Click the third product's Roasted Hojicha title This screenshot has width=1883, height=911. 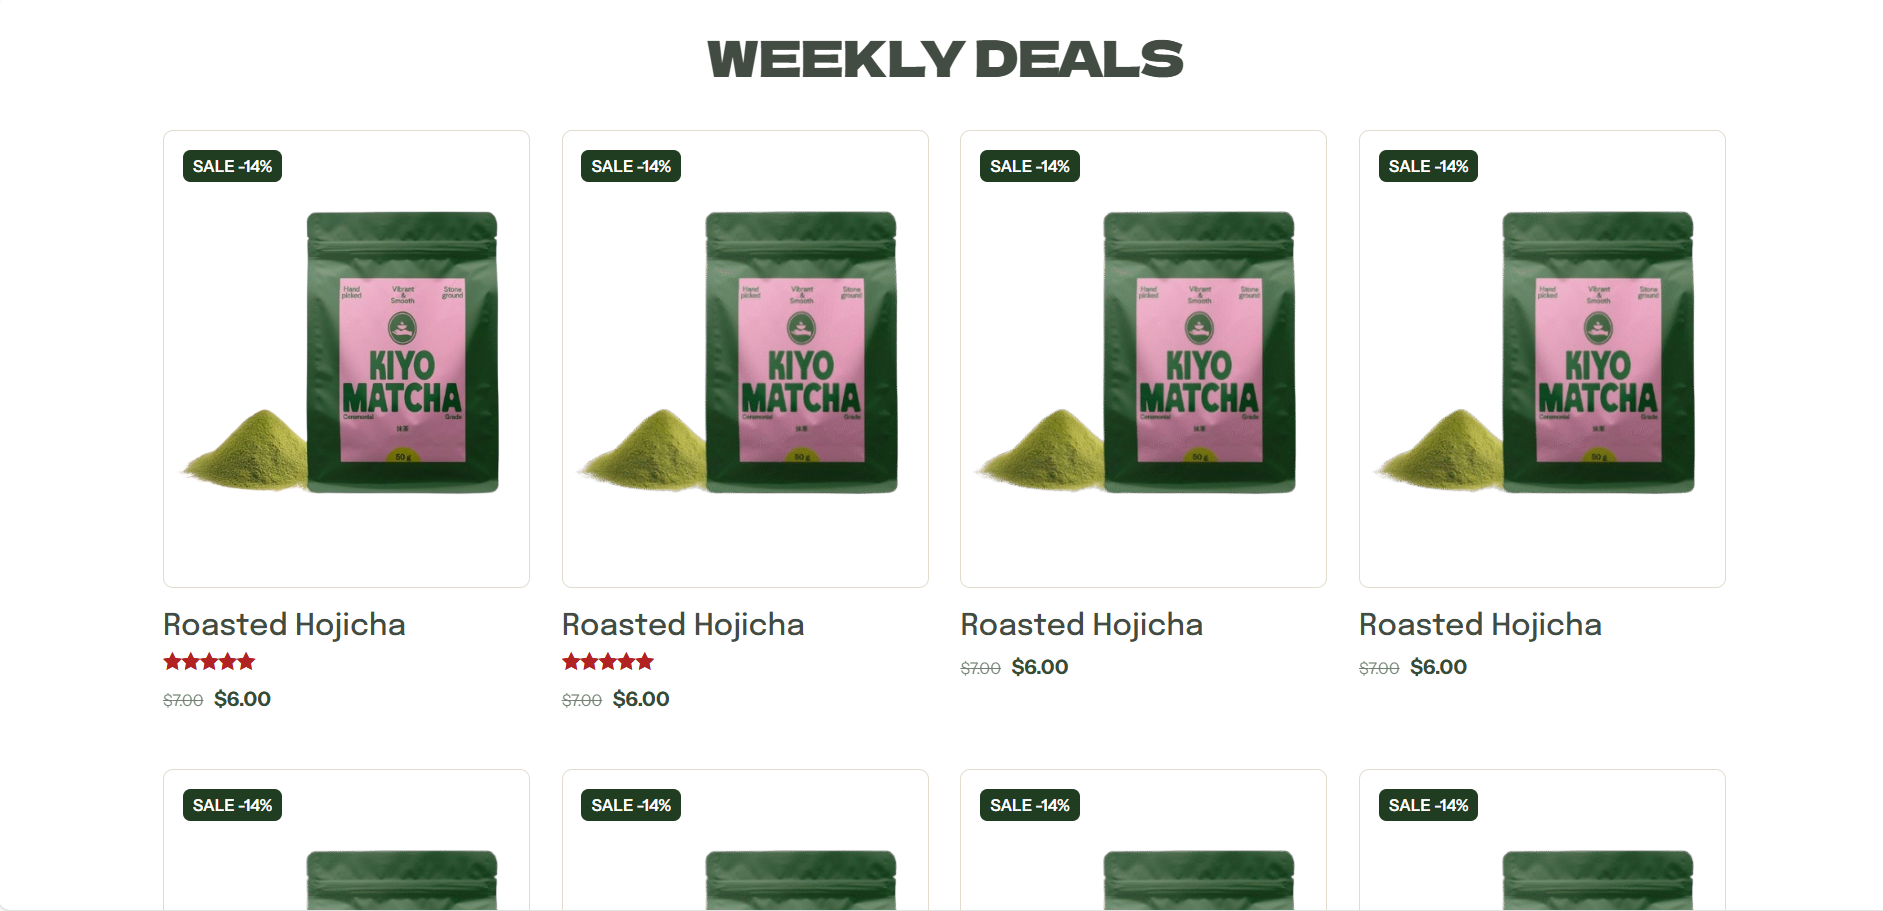click(x=1081, y=625)
